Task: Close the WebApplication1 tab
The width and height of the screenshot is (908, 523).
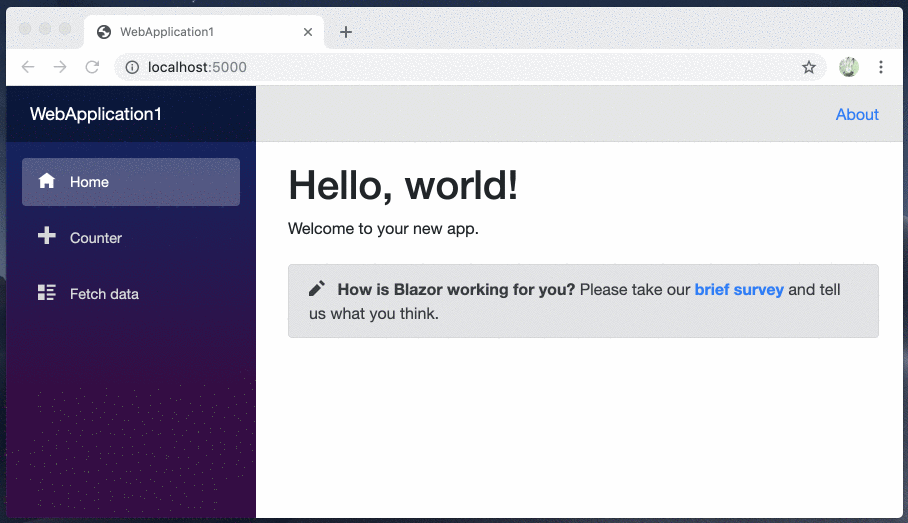Action: click(308, 32)
